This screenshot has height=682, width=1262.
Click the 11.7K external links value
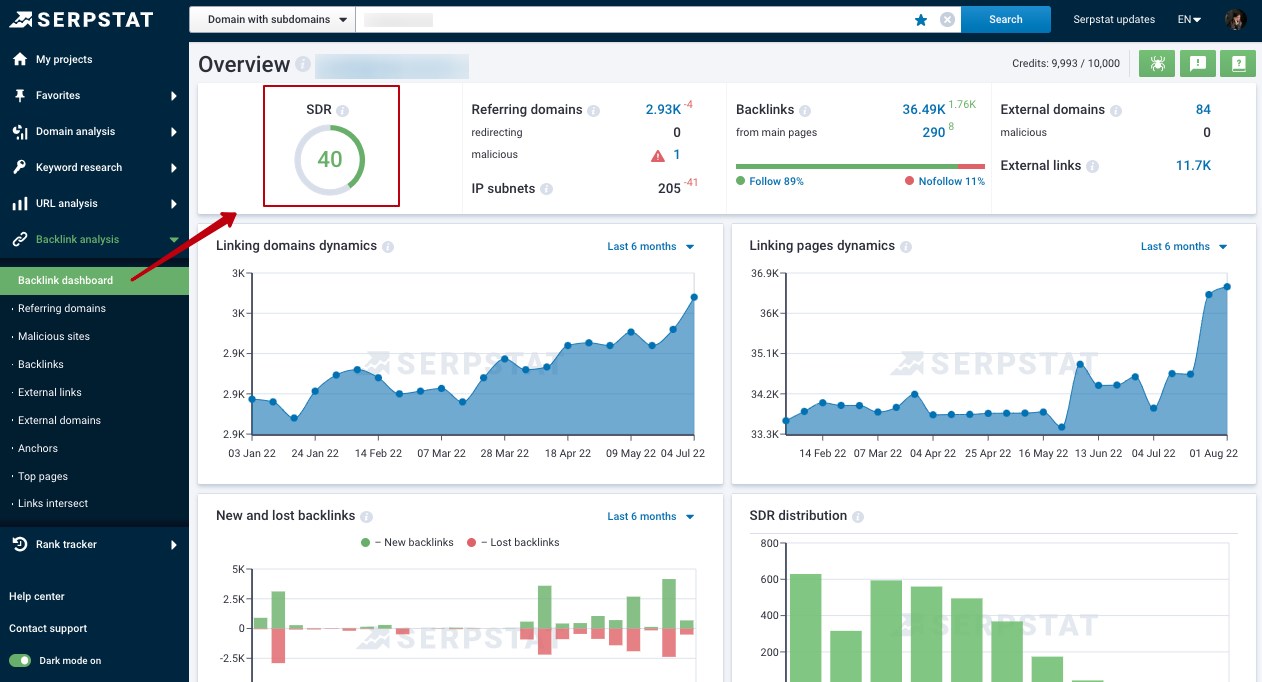coord(1193,165)
